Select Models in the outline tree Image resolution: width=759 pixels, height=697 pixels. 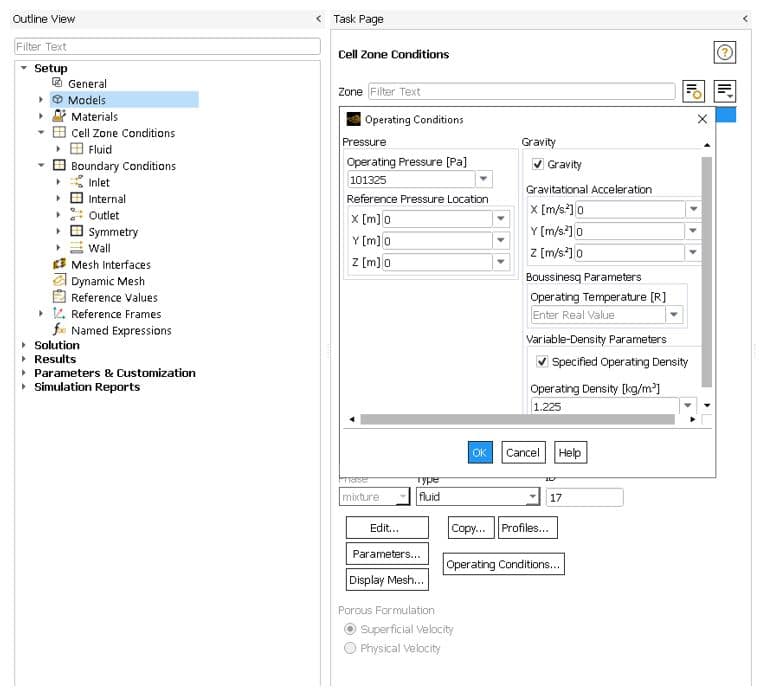(86, 100)
